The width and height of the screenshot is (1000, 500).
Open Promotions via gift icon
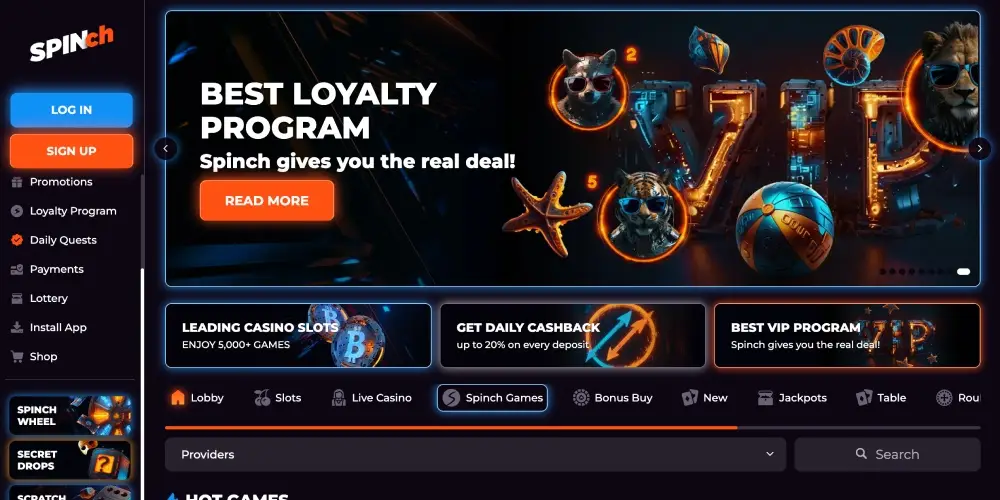click(17, 182)
